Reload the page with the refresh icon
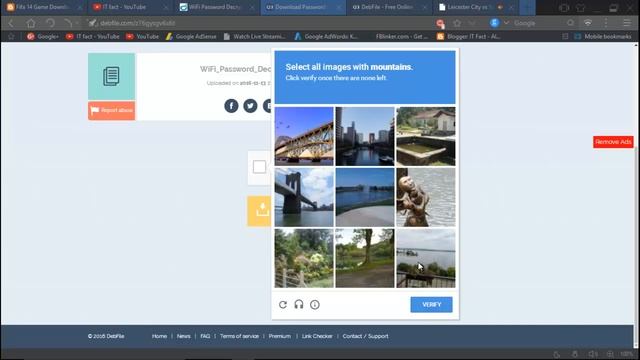This screenshot has width=640, height=360. [x=50, y=23]
